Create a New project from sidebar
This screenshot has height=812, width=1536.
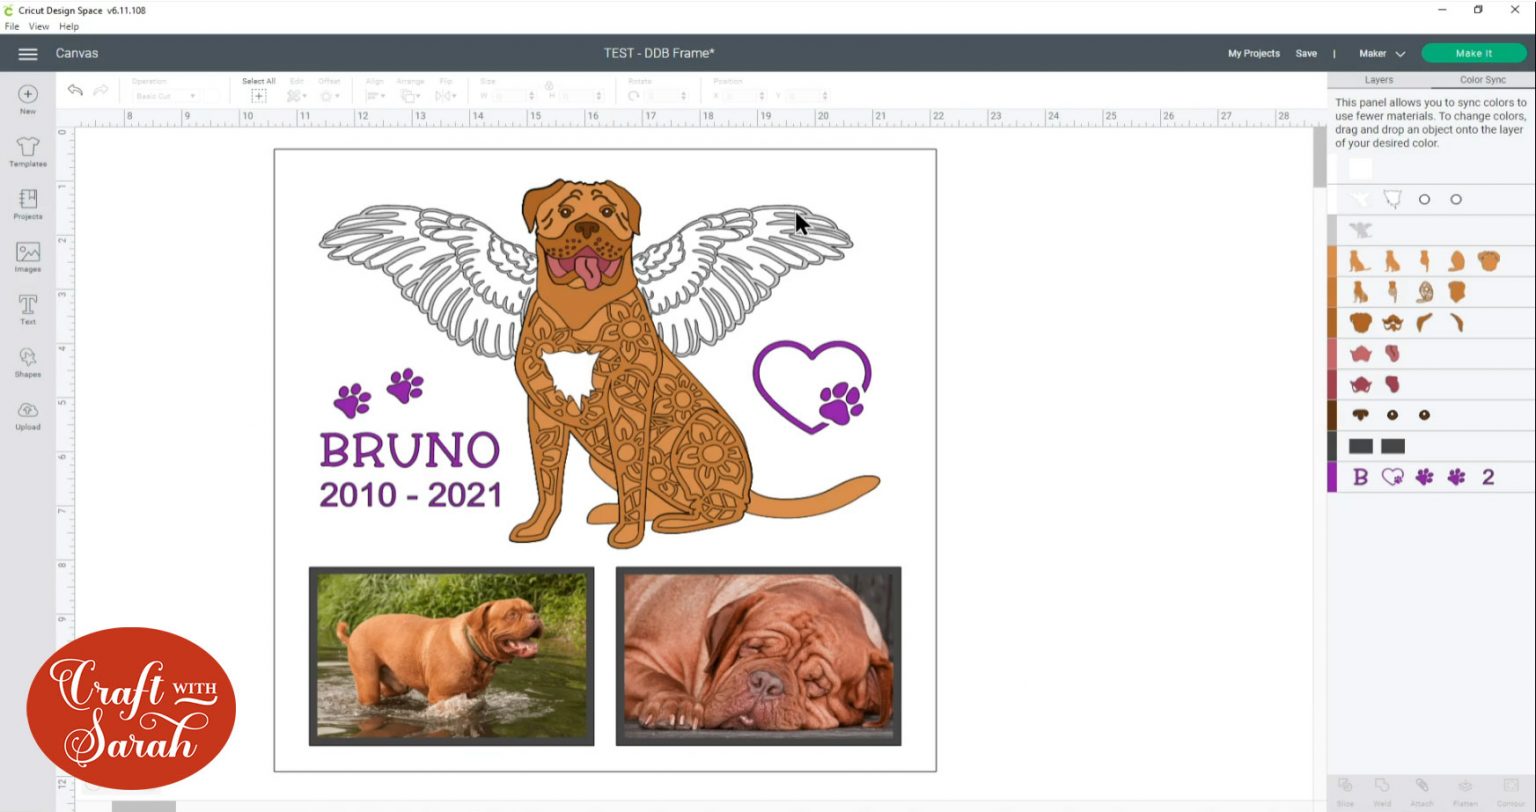tap(28, 99)
